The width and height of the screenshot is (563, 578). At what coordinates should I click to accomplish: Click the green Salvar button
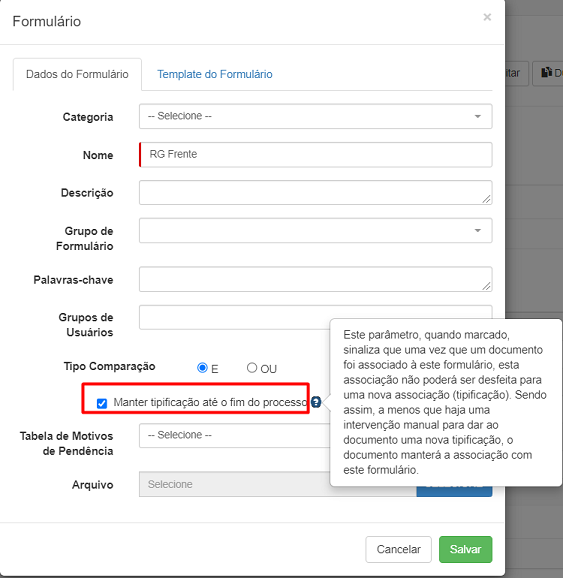pos(465,549)
